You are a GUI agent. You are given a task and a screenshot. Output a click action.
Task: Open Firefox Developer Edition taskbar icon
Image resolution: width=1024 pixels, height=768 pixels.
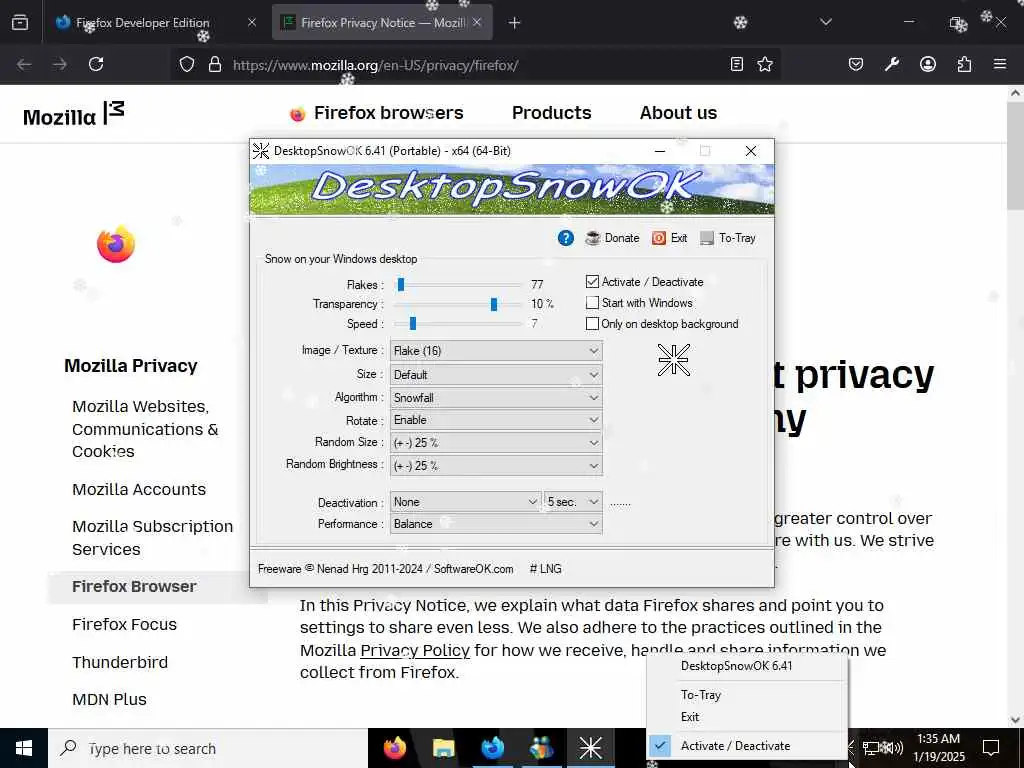[x=492, y=748]
